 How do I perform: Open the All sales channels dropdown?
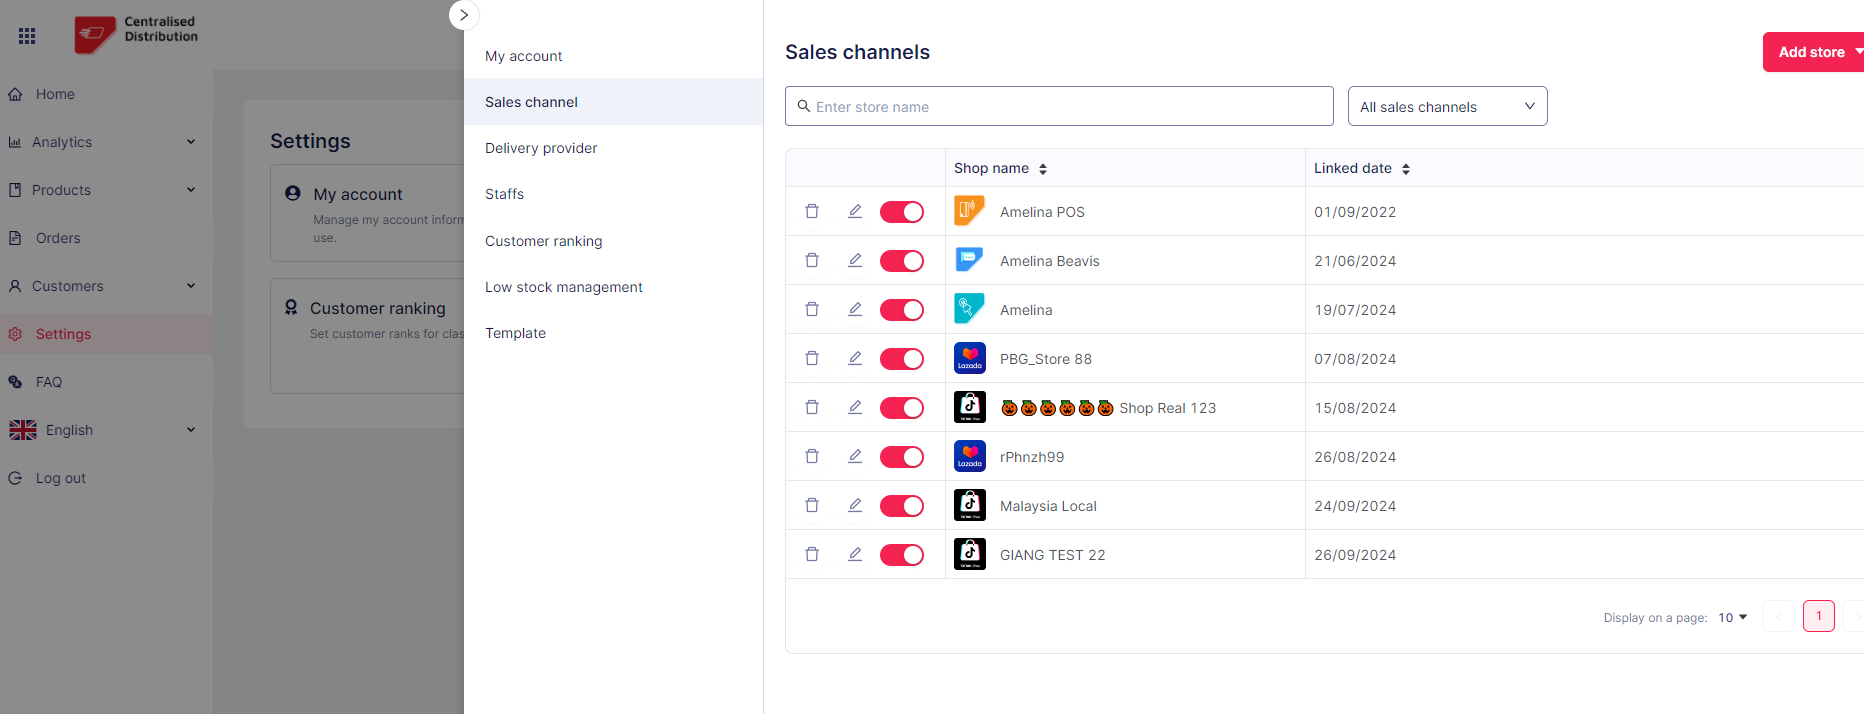pyautogui.click(x=1446, y=107)
